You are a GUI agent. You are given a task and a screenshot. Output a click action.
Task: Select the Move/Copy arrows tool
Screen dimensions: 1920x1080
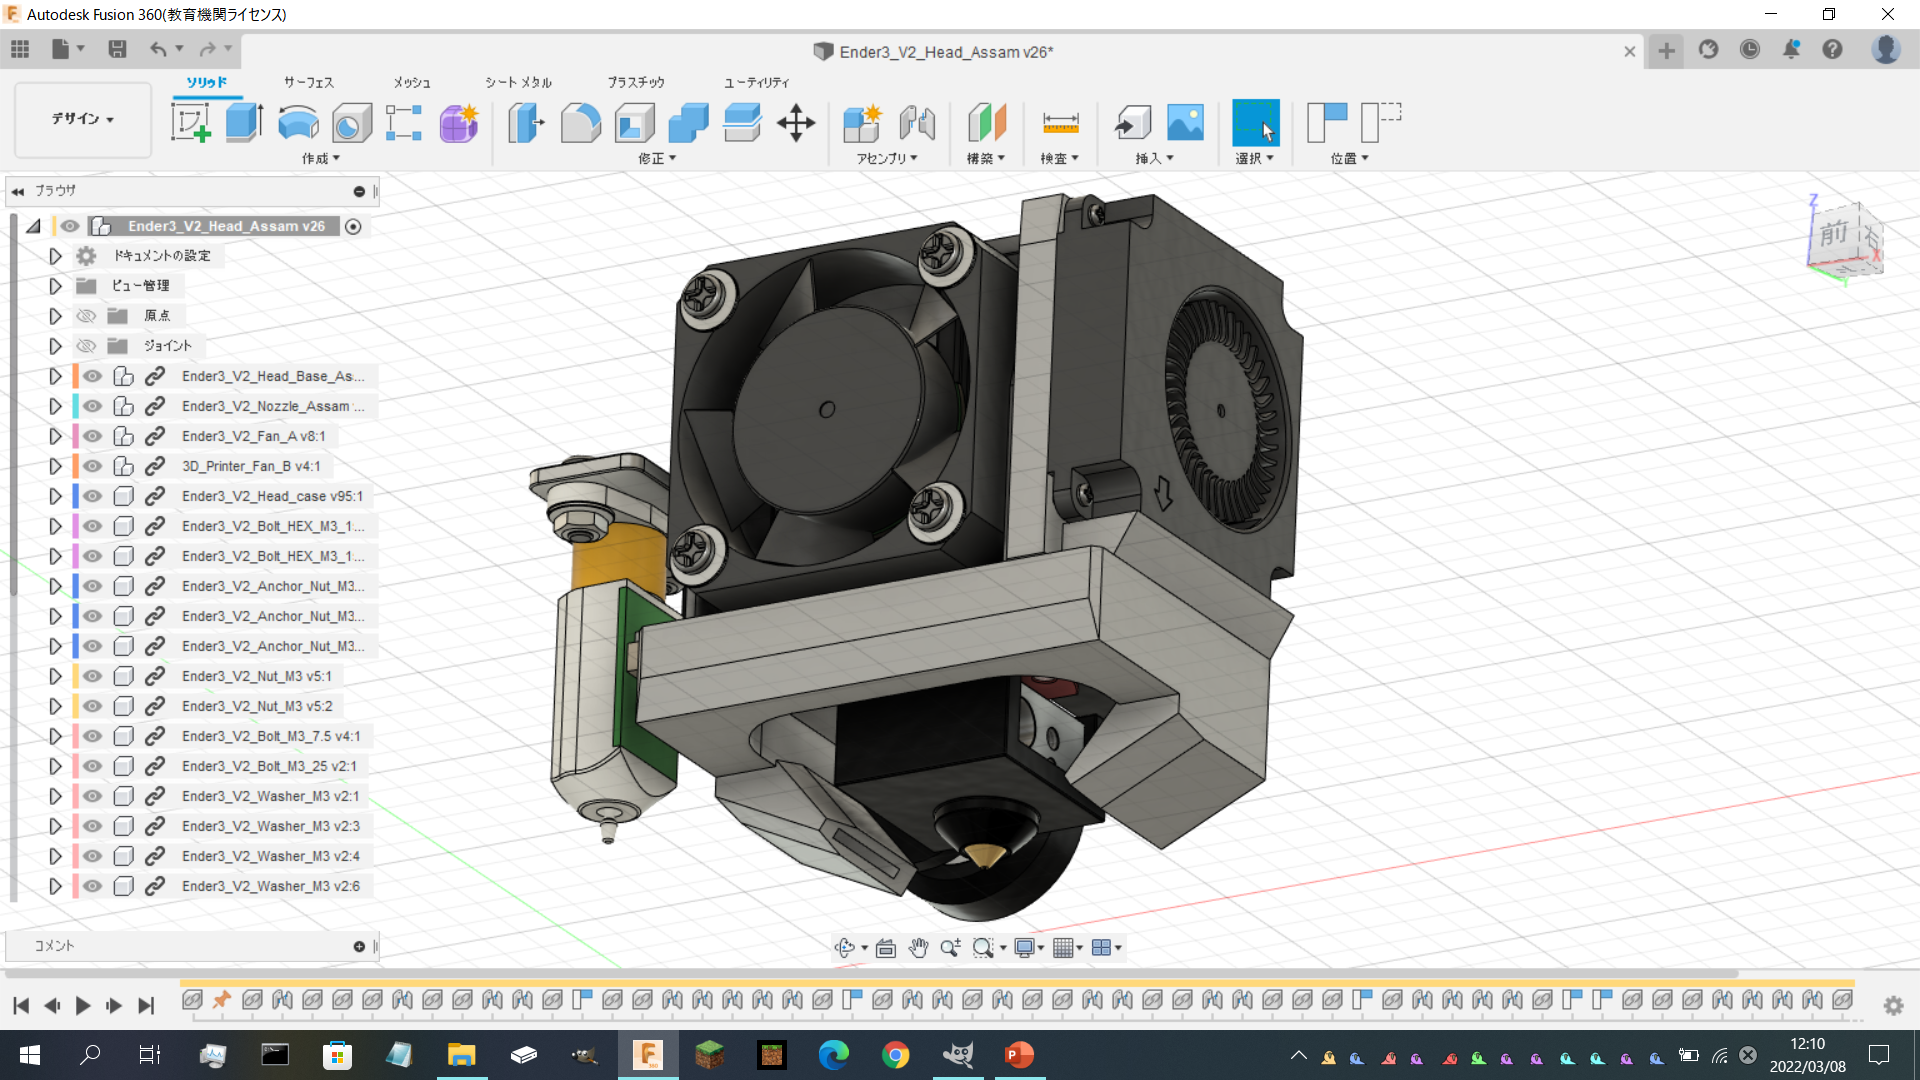796,123
